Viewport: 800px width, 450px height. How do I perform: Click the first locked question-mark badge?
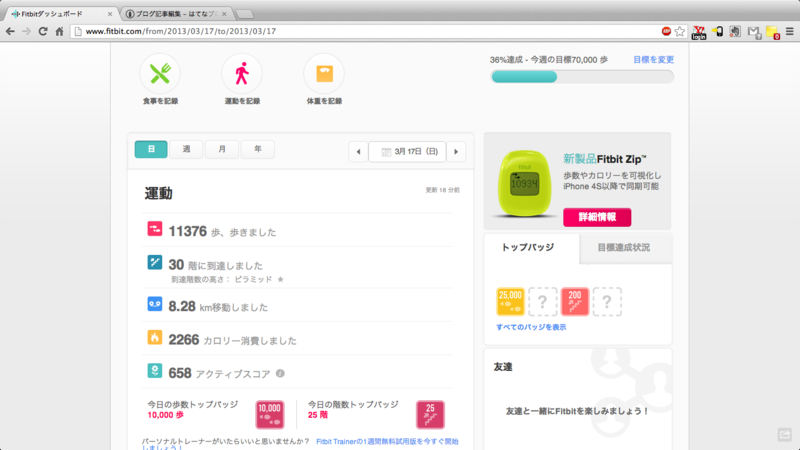click(542, 302)
